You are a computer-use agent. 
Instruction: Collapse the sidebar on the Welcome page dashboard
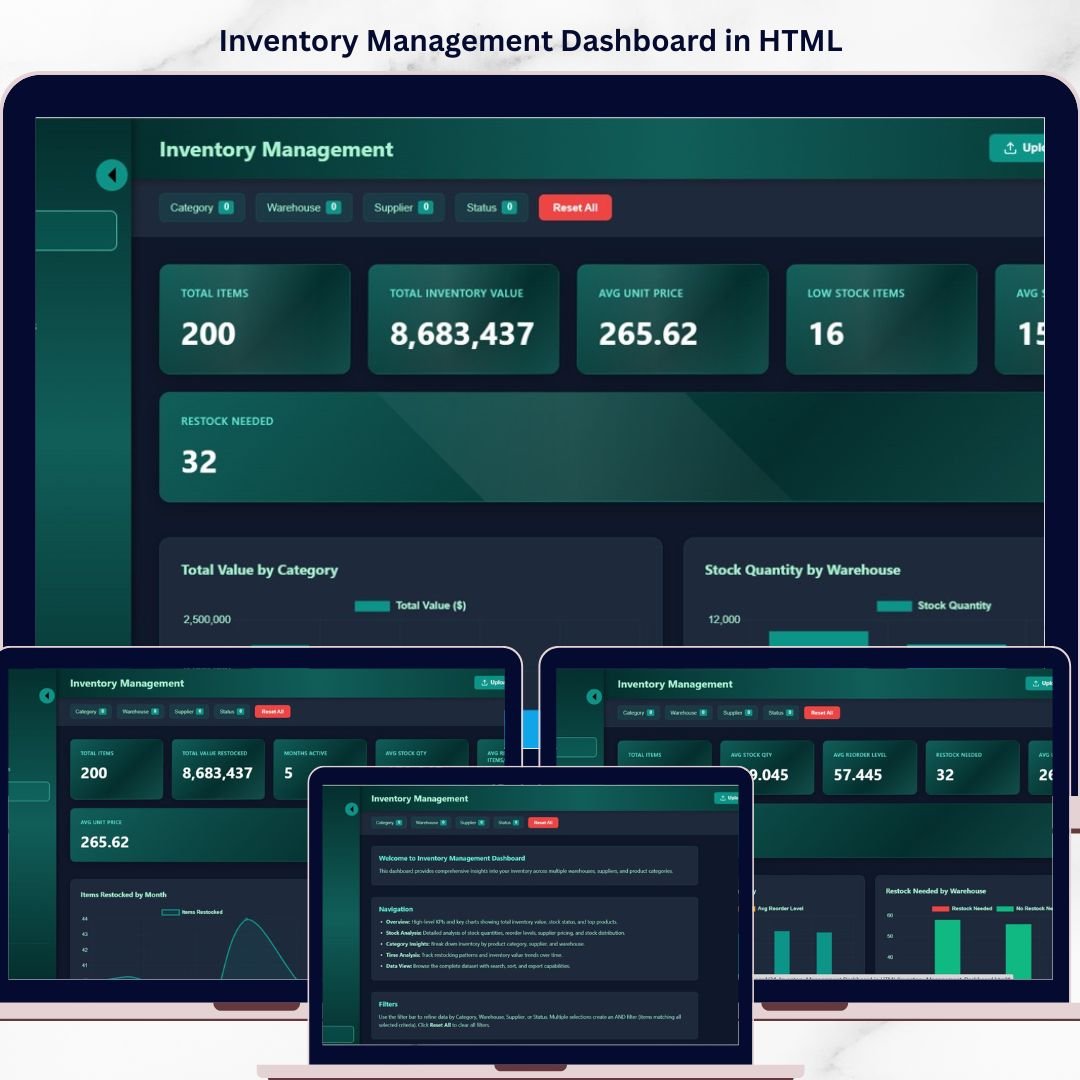tap(351, 809)
